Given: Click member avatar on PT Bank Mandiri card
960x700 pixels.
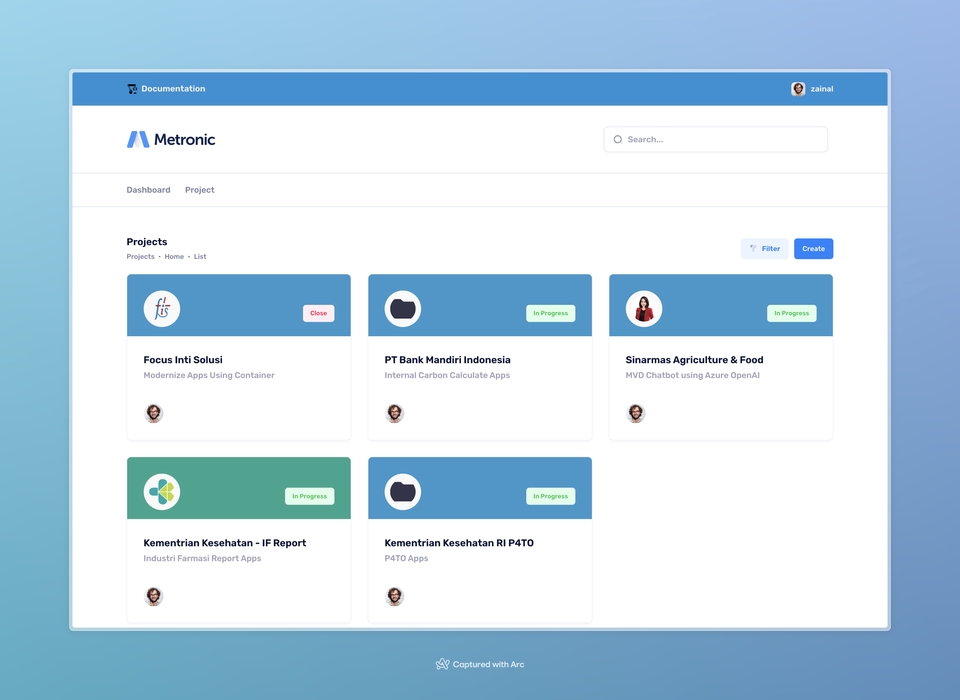Looking at the screenshot, I should tap(395, 413).
